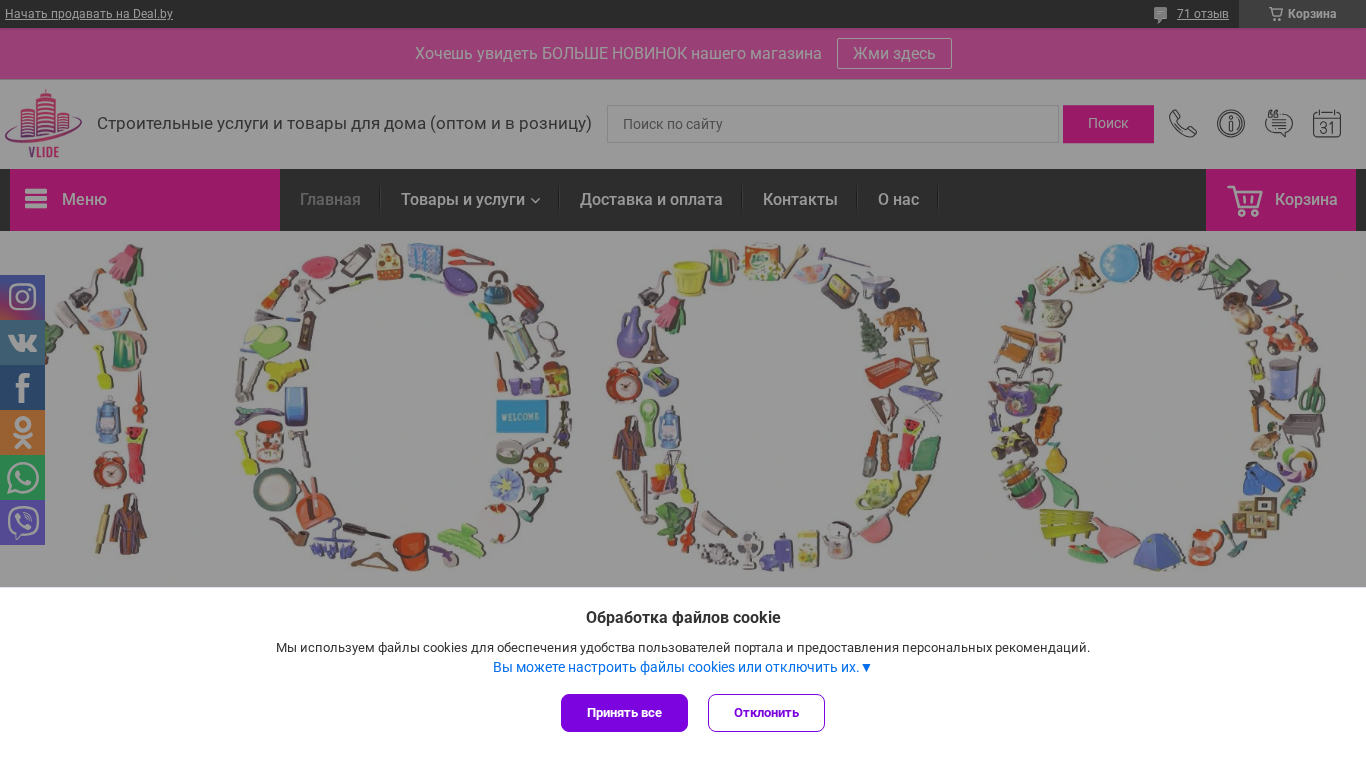Viewport: 1366px width, 768px height.
Task: Open the VK social sidebar icon
Action: [x=22, y=342]
